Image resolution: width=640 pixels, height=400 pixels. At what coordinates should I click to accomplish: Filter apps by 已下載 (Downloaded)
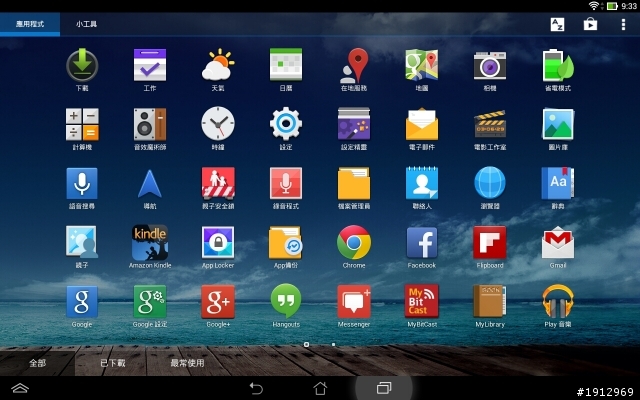113,363
